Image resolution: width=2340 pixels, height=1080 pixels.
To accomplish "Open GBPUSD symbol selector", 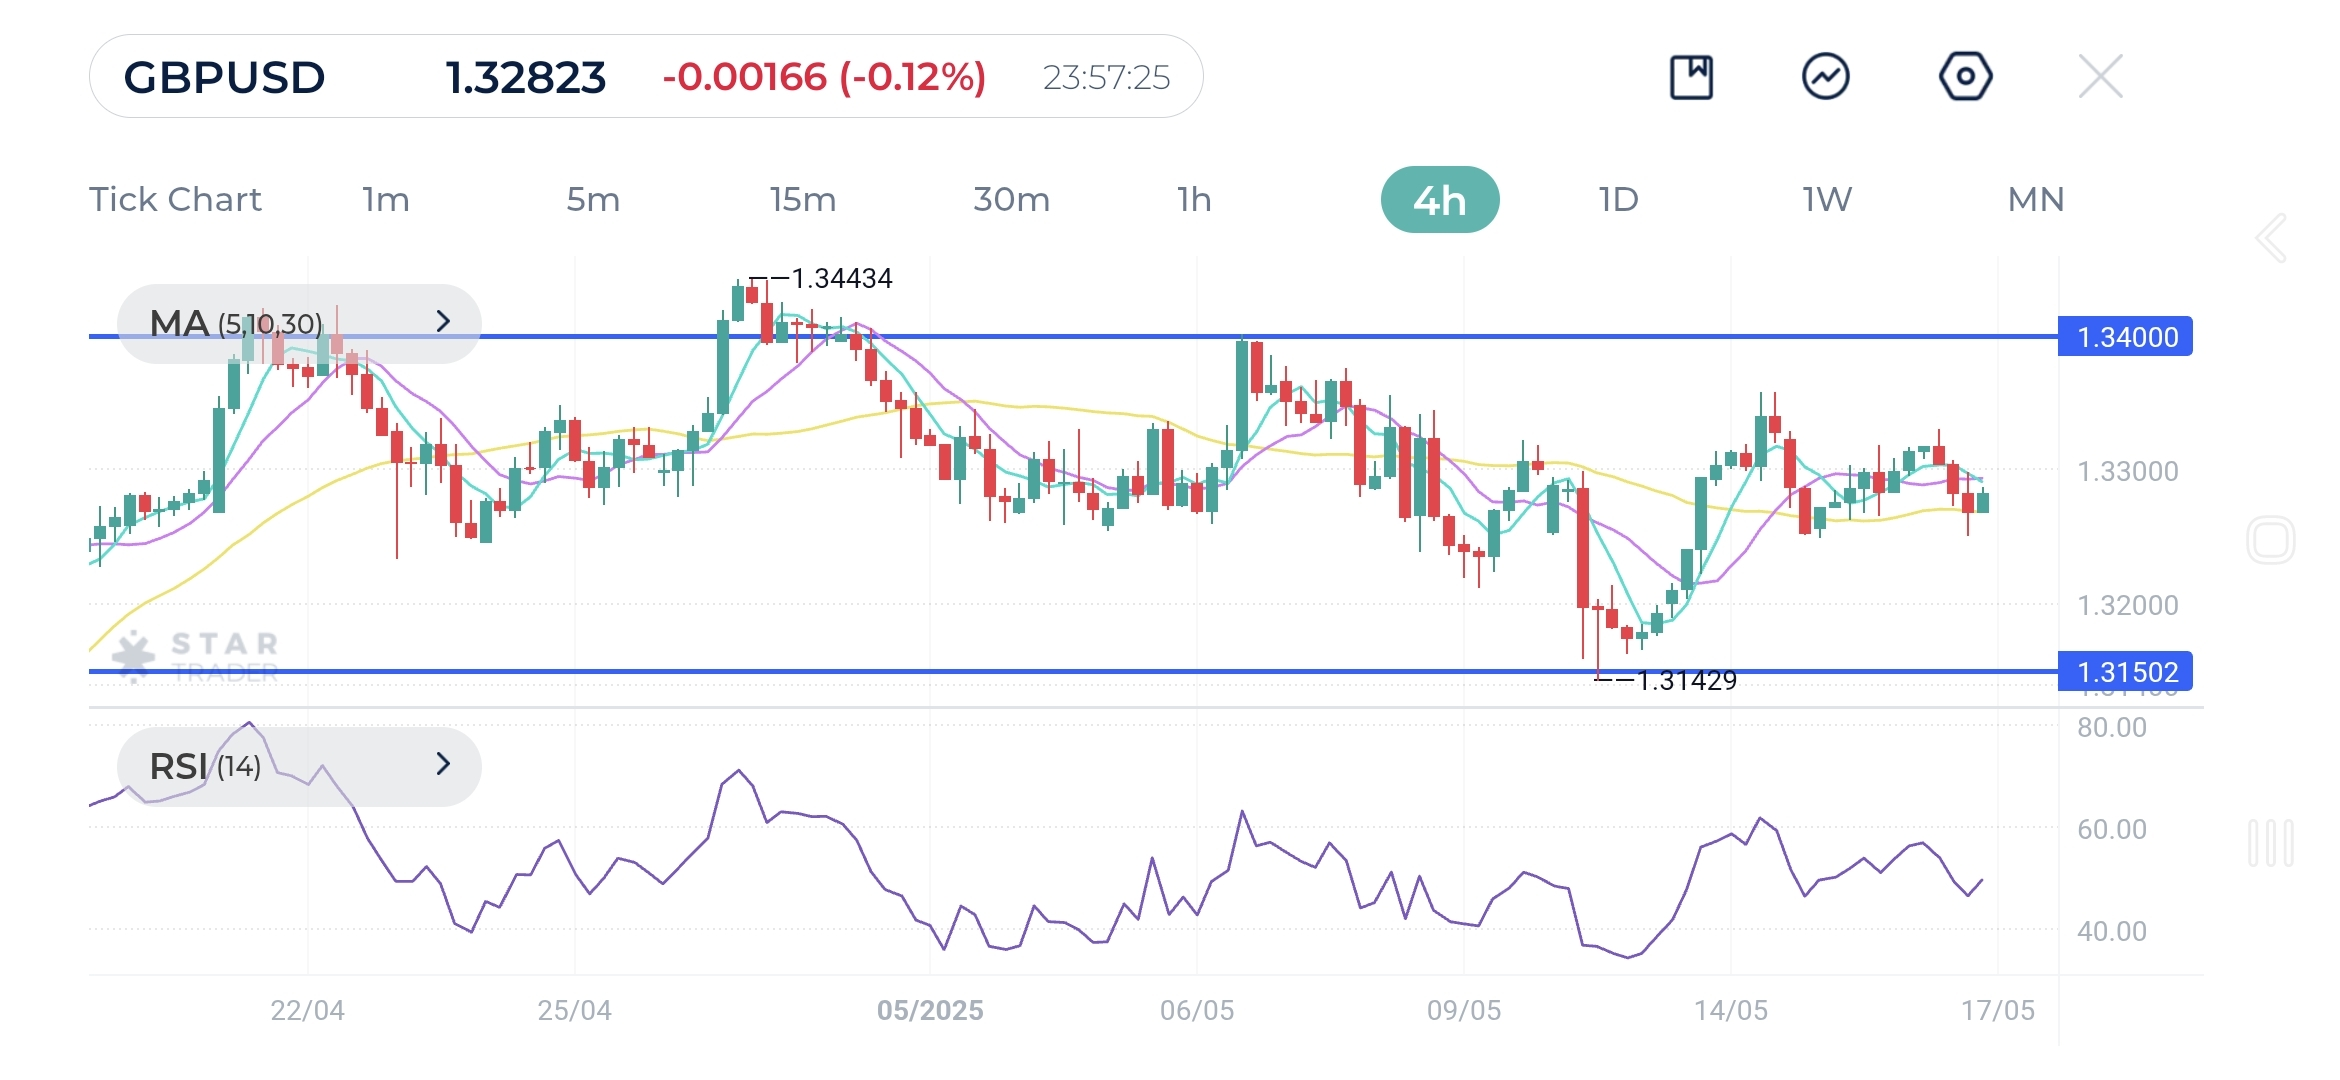I will click(x=222, y=76).
